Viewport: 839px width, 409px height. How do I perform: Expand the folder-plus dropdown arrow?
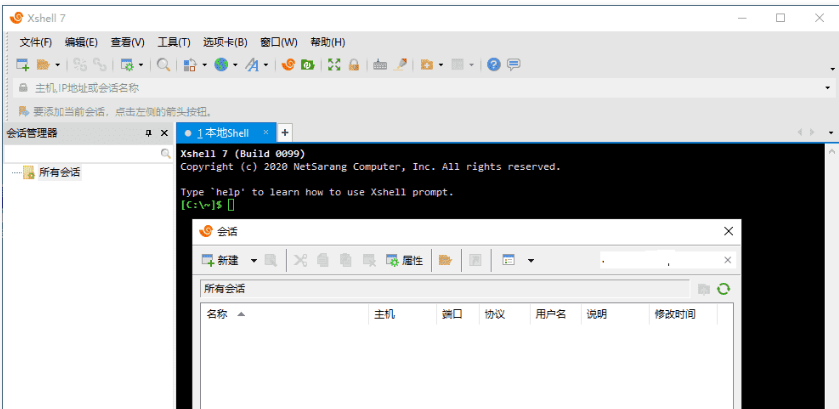tap(441, 65)
